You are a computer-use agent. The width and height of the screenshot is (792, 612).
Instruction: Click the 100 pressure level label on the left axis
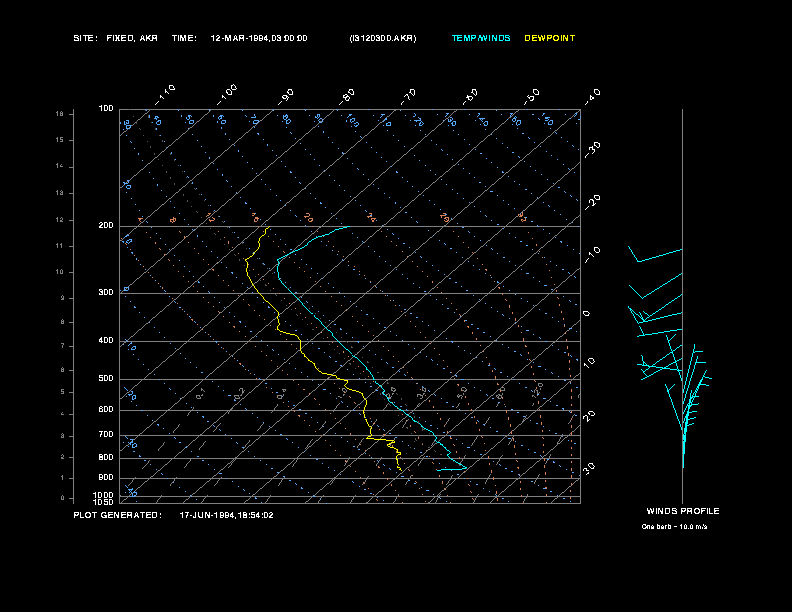click(x=106, y=109)
